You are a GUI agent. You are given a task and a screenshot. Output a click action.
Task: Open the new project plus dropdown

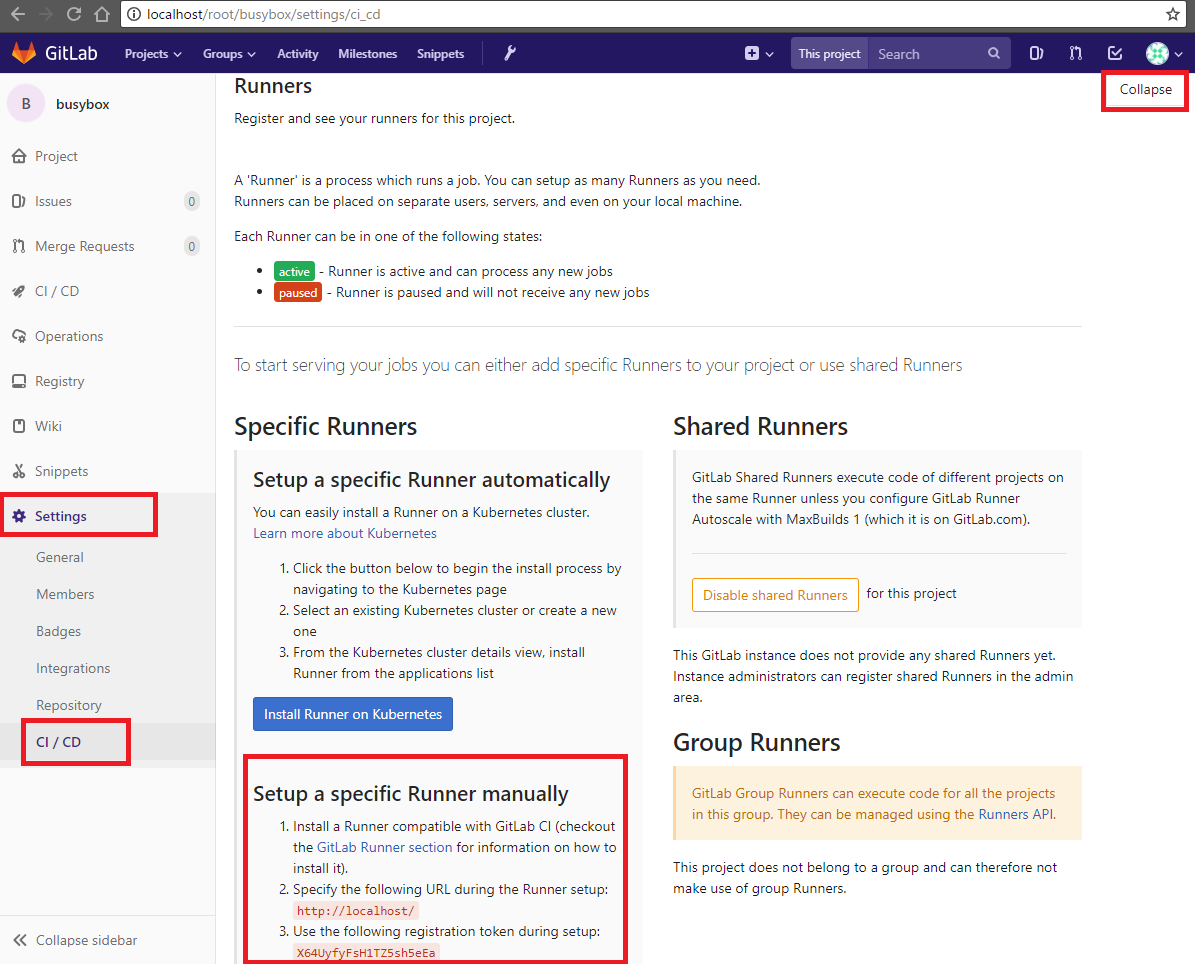tap(758, 53)
